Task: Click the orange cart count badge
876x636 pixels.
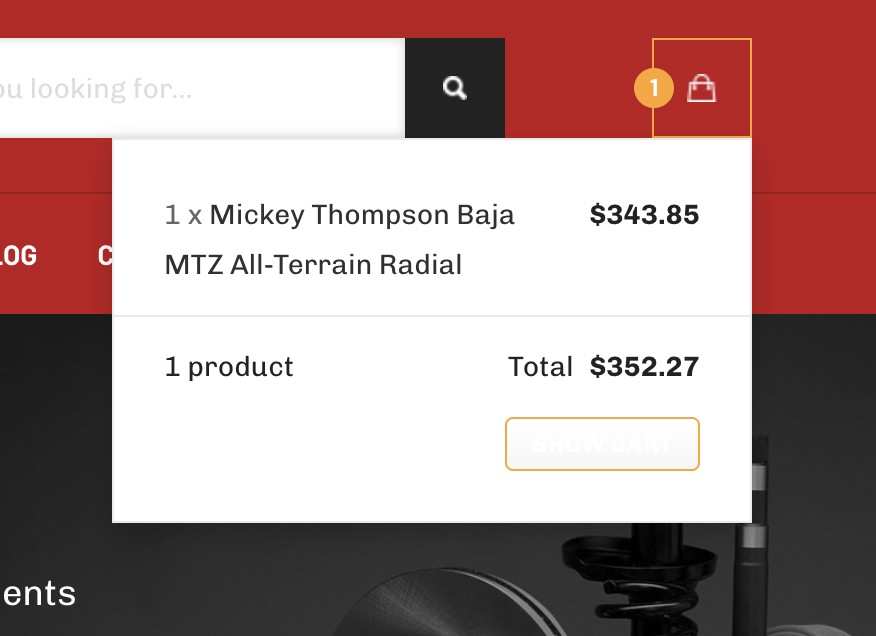Action: 654,89
